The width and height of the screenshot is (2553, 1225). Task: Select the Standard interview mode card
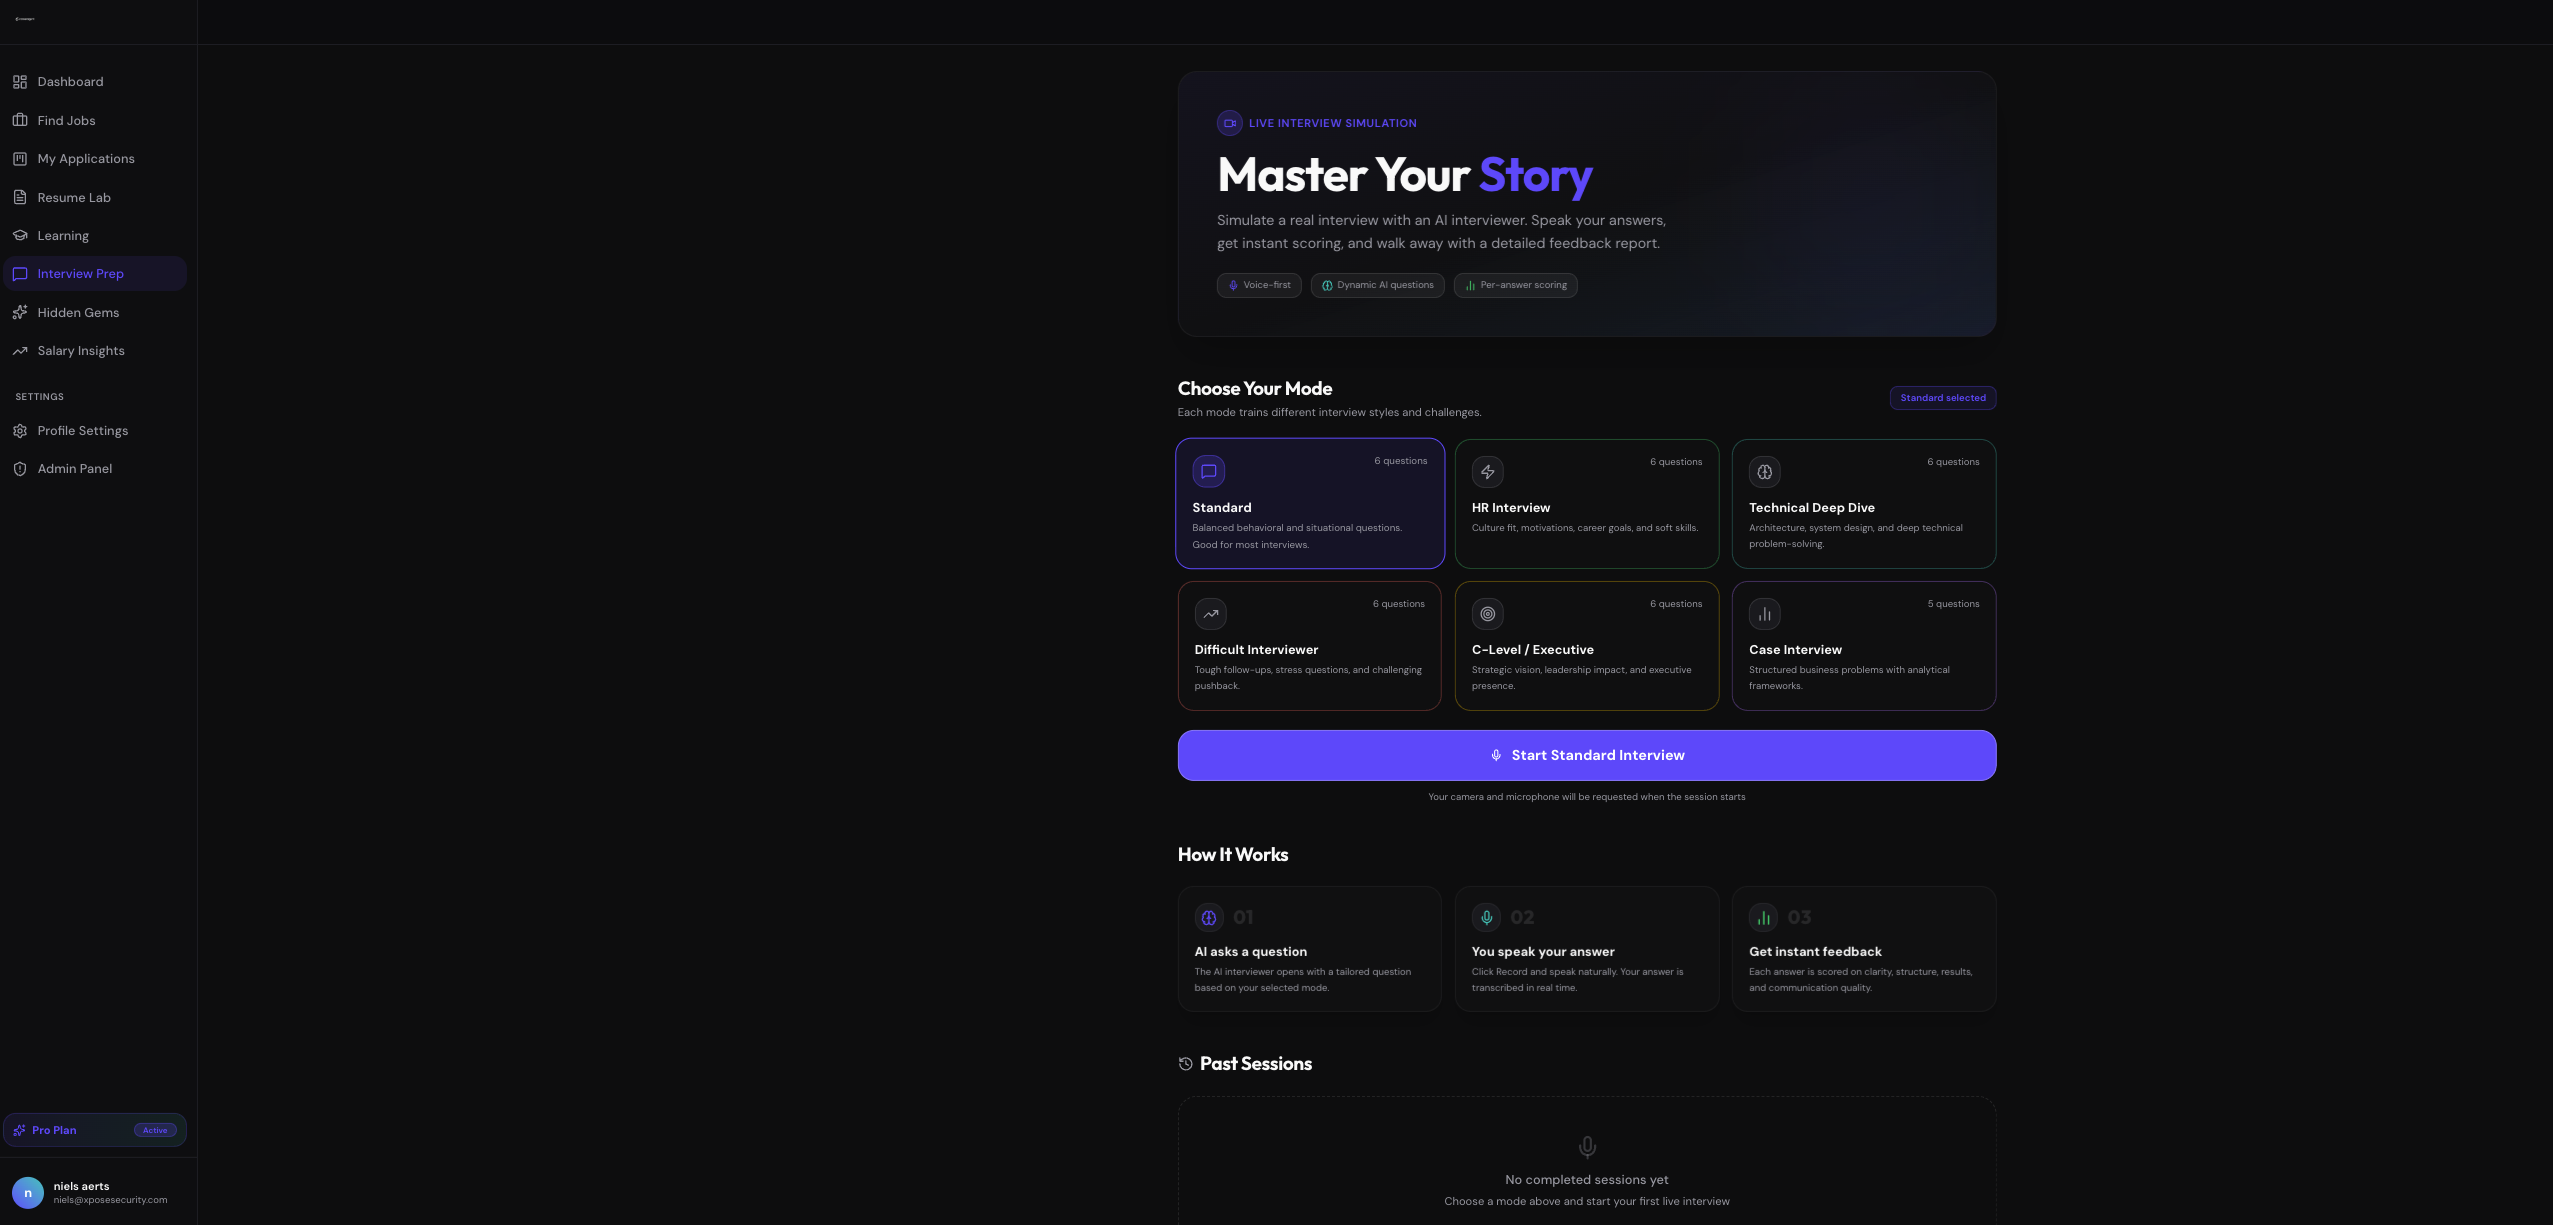1309,503
